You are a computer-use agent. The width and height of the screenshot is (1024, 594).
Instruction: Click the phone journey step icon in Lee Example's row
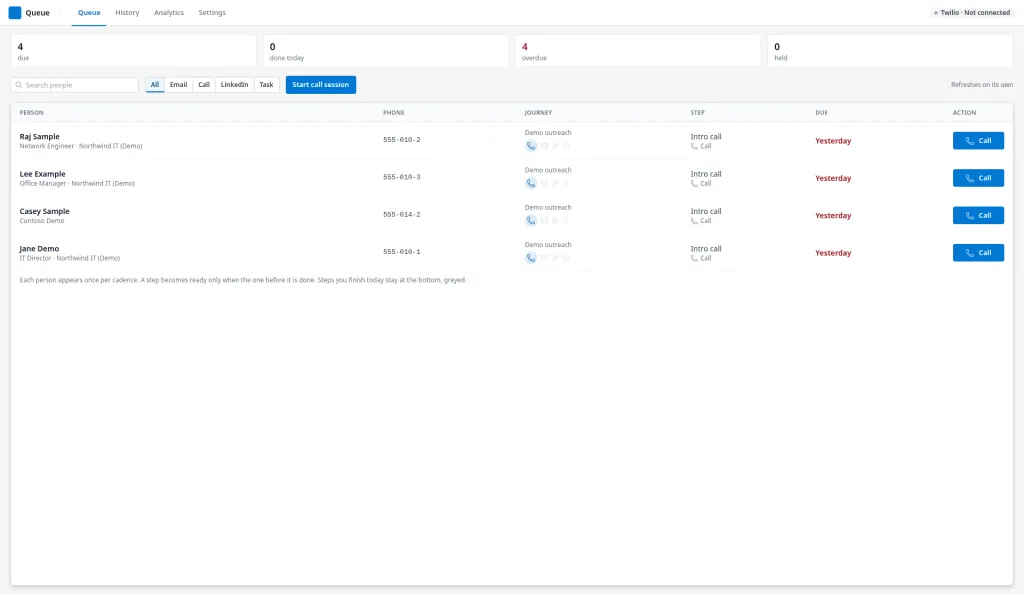tap(531, 183)
